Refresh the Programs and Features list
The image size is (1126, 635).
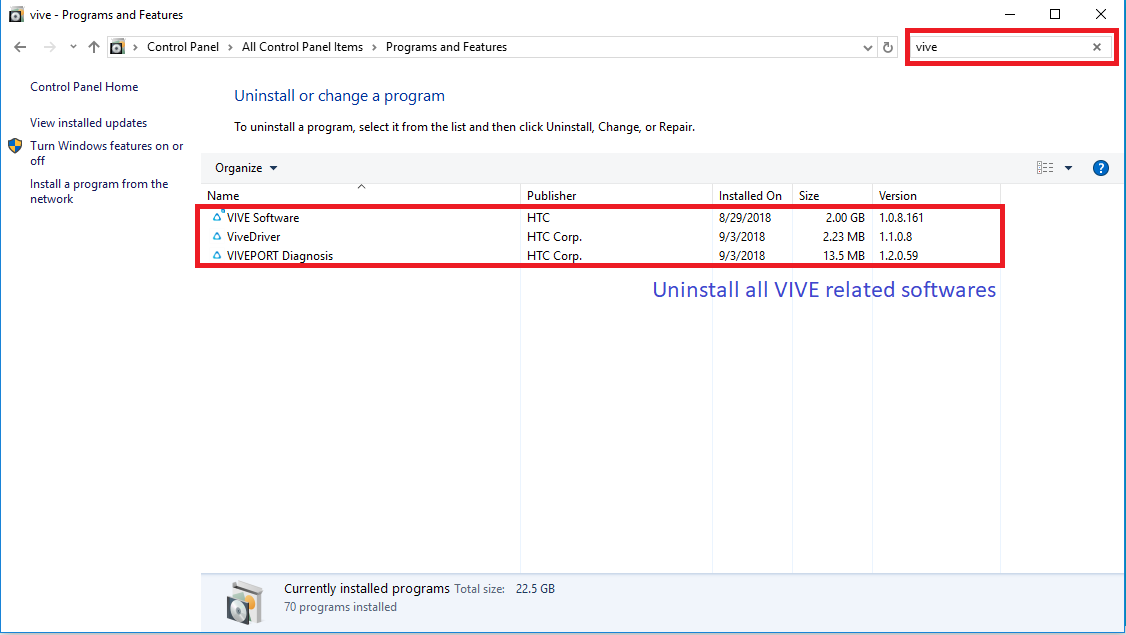click(888, 47)
